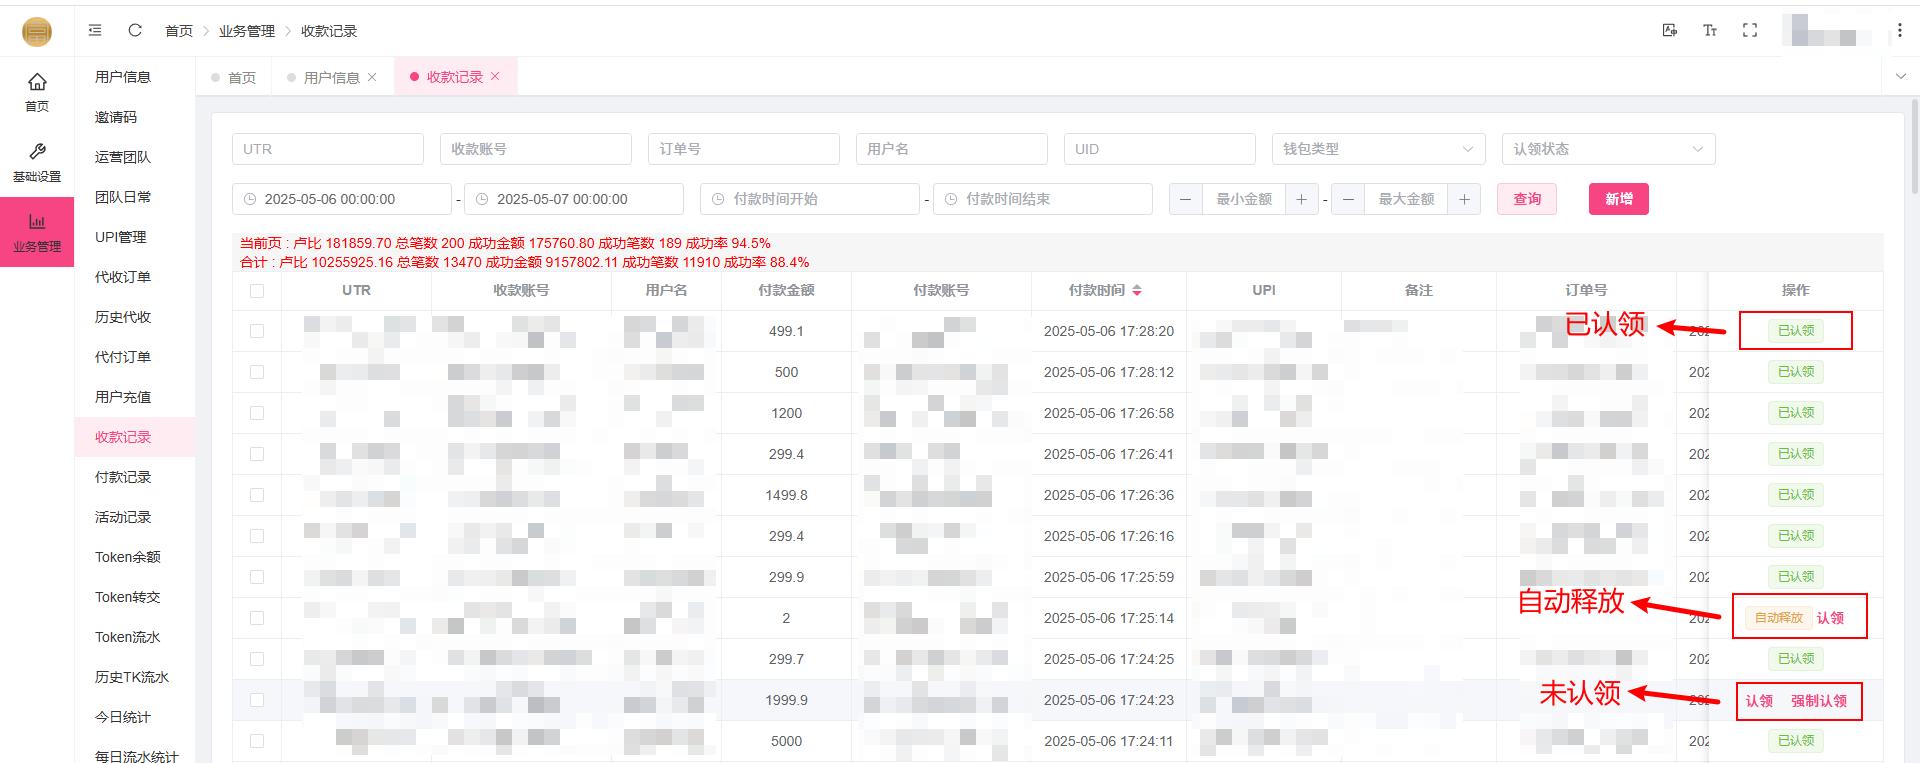Open the font size settings icon

(x=1710, y=30)
